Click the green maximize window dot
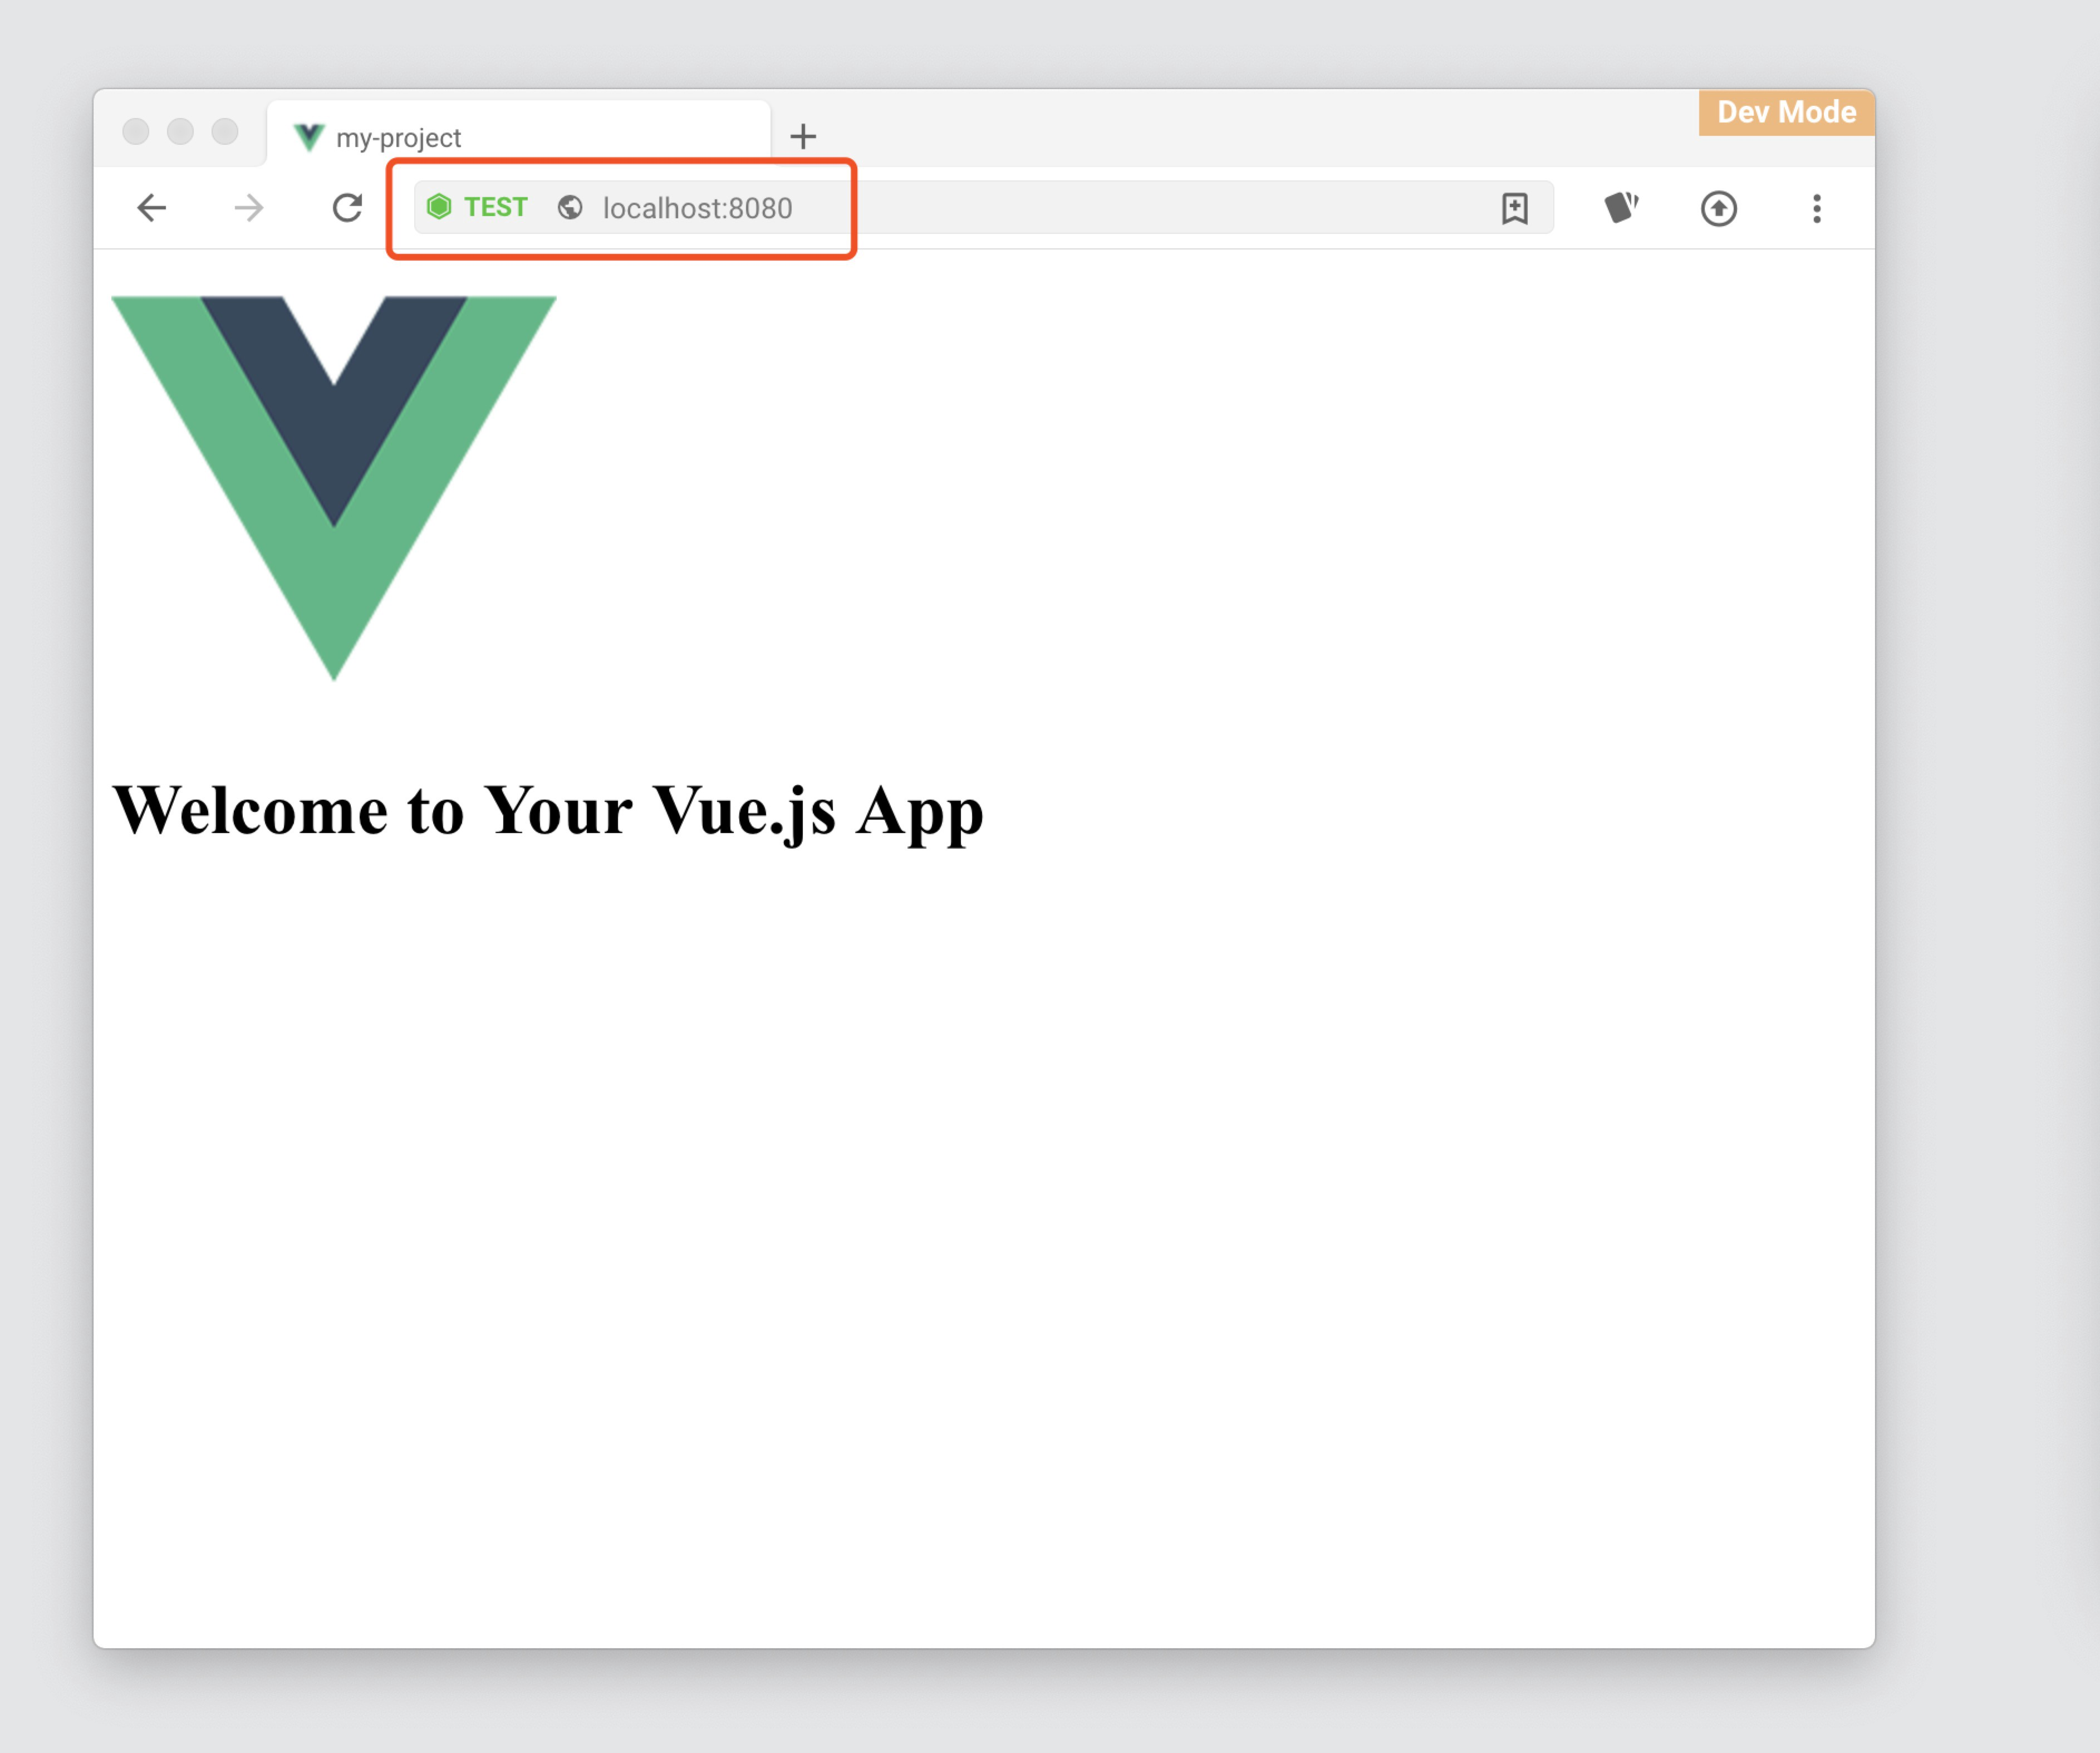This screenshot has width=2100, height=1753. click(225, 131)
